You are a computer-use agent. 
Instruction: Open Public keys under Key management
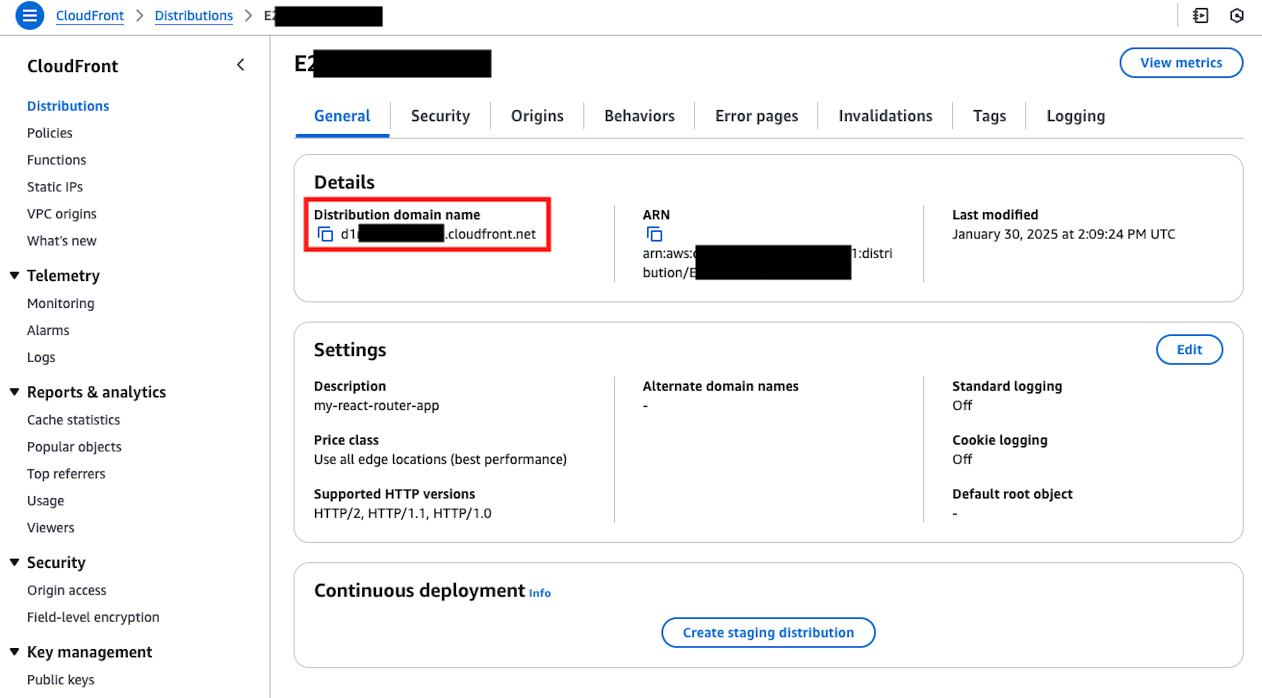[60, 680]
